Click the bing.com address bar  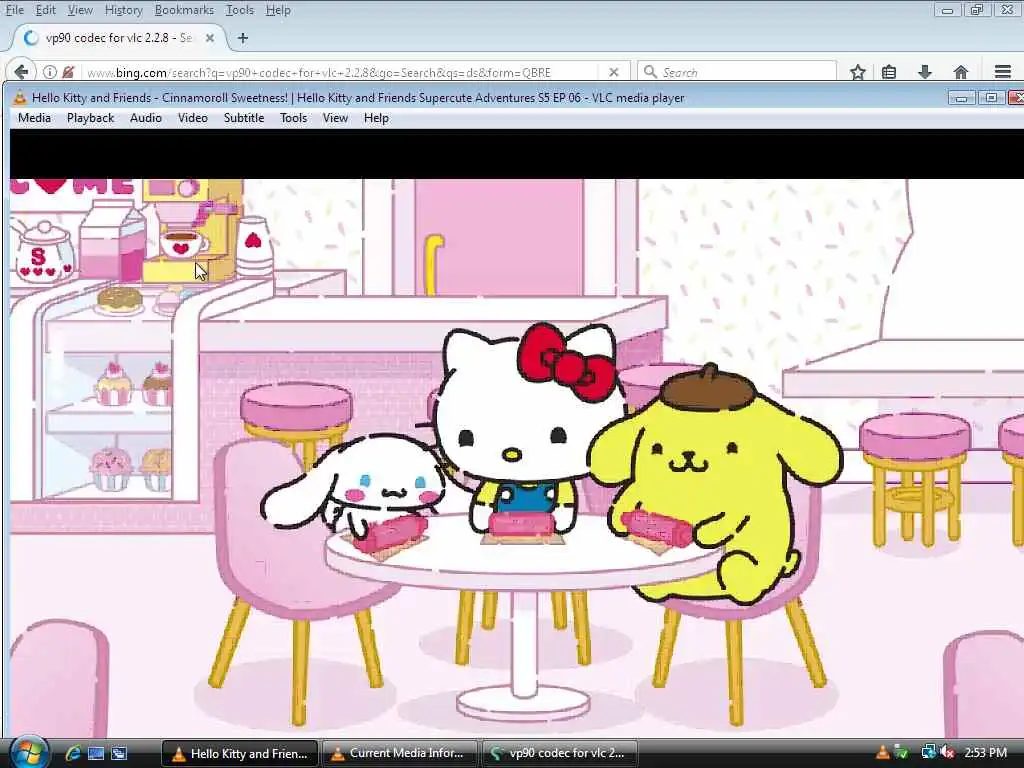click(x=340, y=72)
